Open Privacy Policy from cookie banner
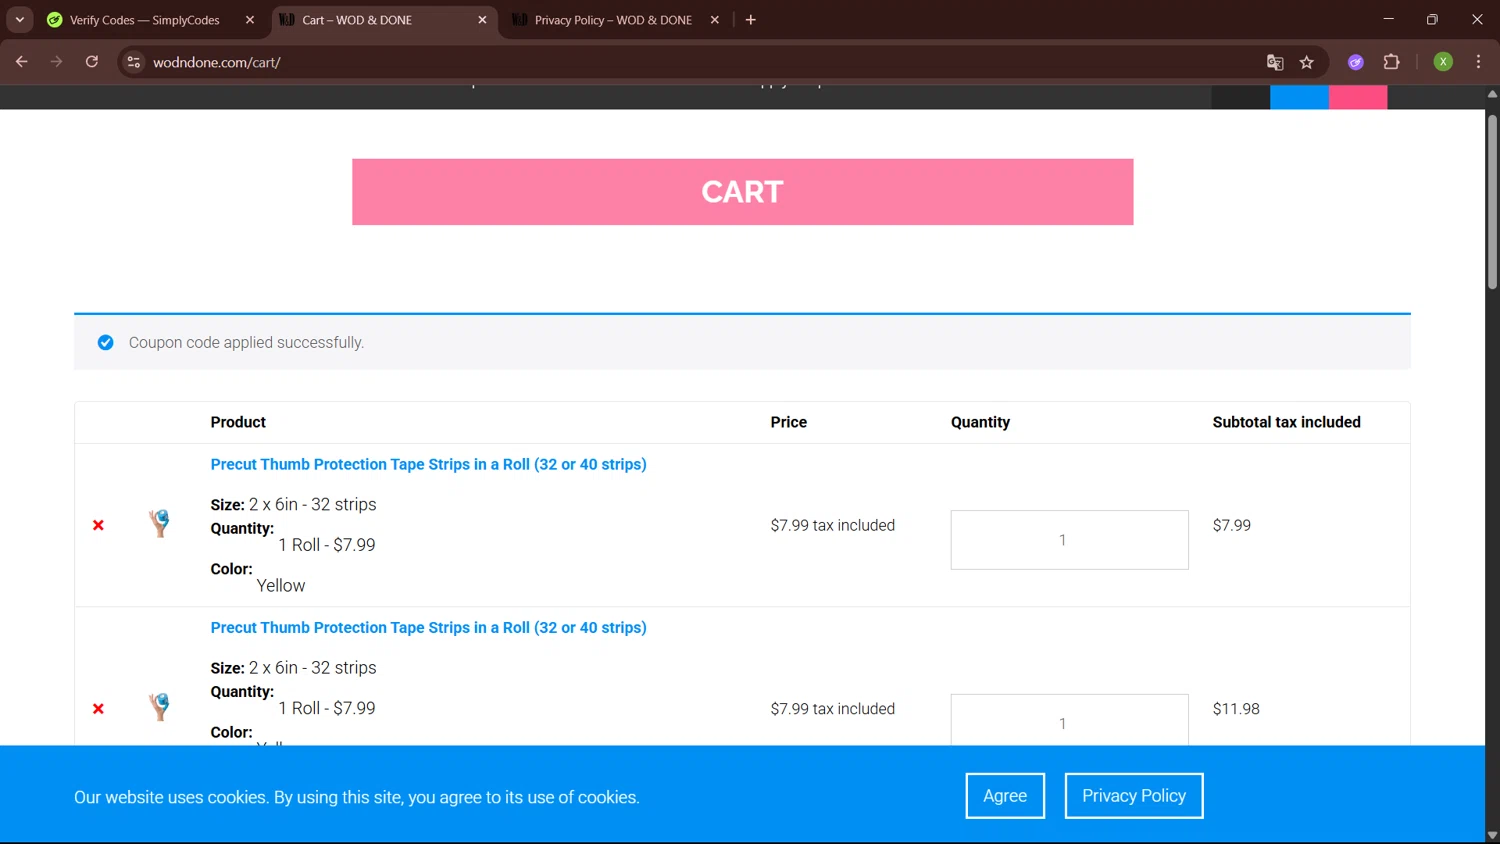Viewport: 1500px width, 844px height. [x=1133, y=796]
